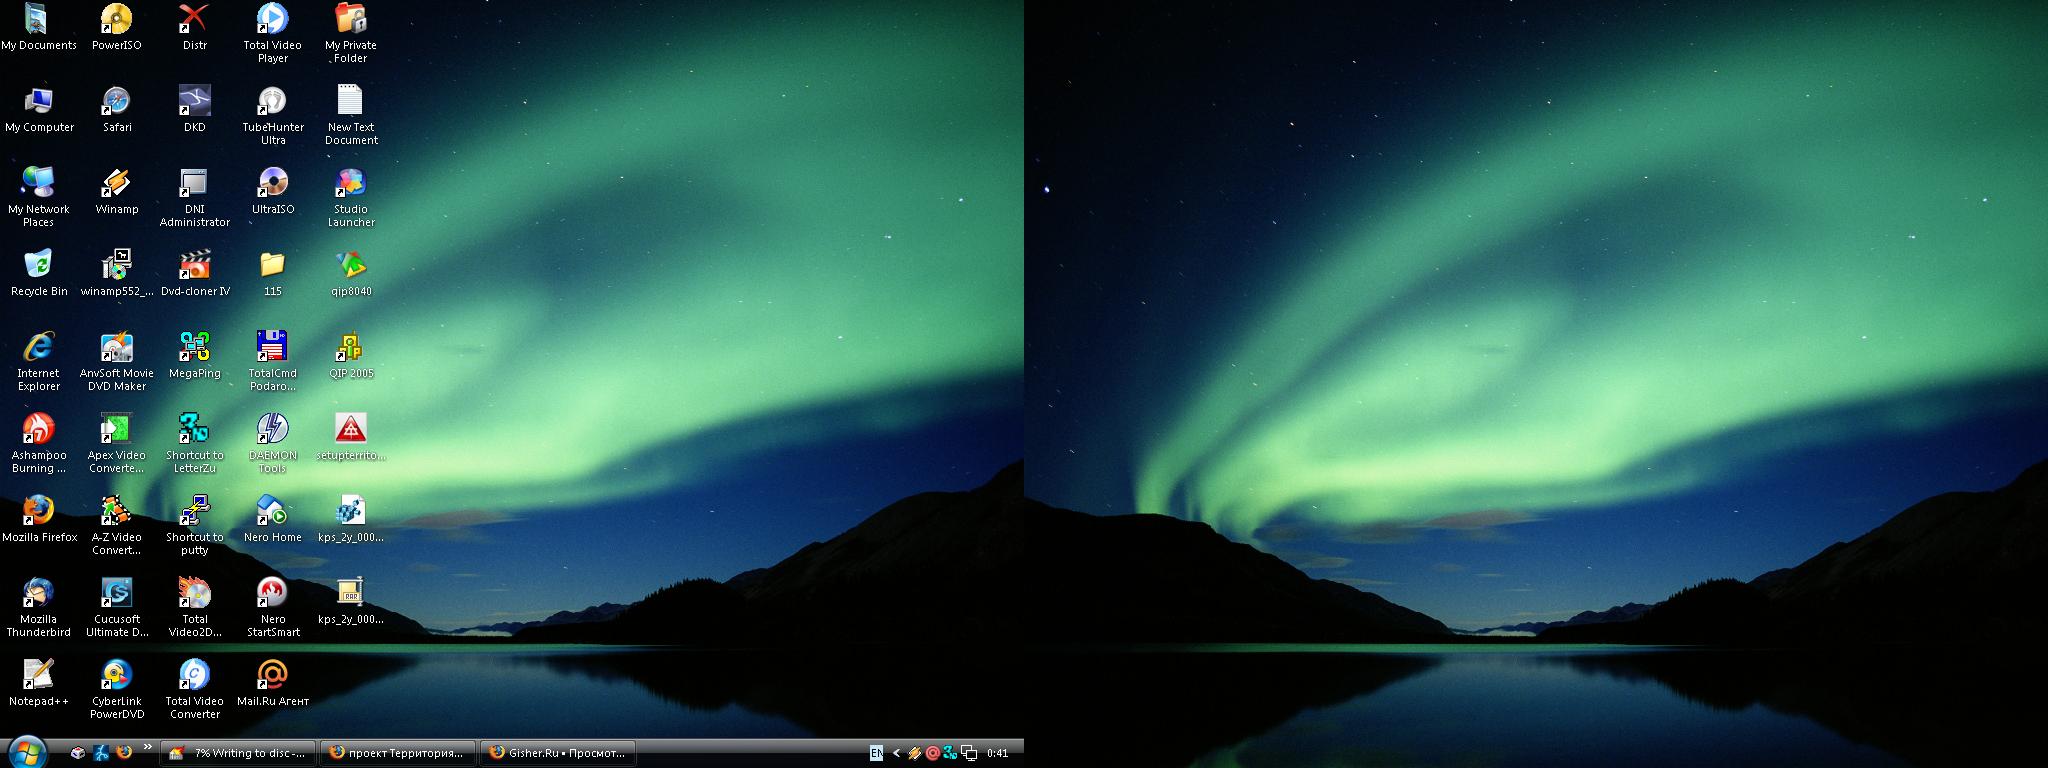Open the PowerISO desktop shortcut
2048x768 pixels.
(117, 19)
